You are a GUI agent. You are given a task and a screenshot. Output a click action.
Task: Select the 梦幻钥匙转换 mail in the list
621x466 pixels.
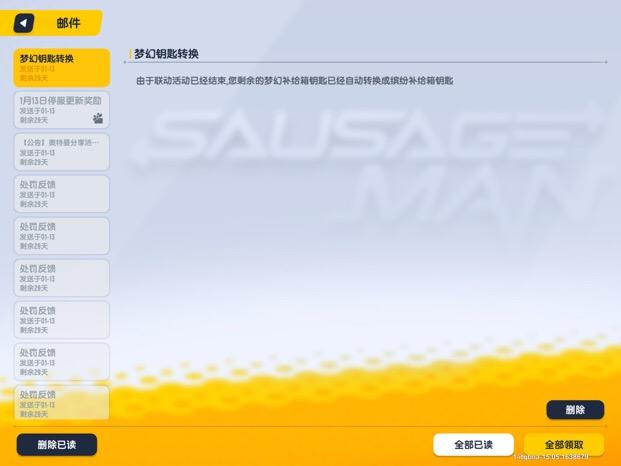tap(62, 68)
